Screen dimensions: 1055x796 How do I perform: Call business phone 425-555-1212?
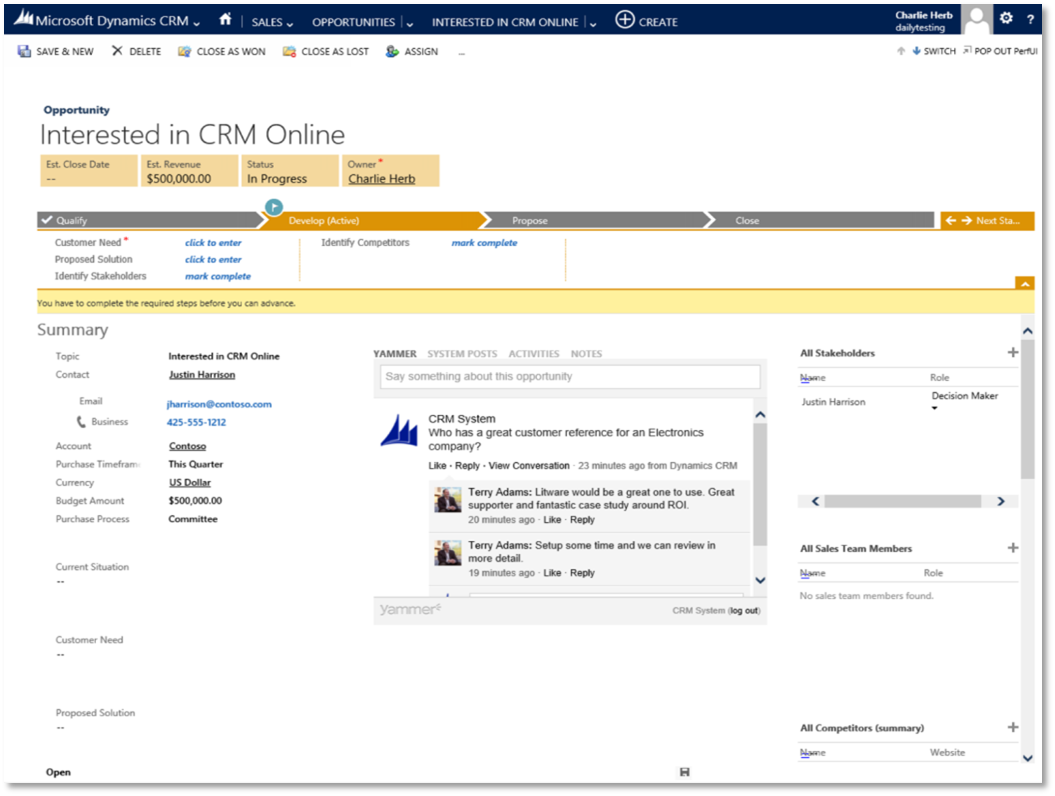[196, 423]
